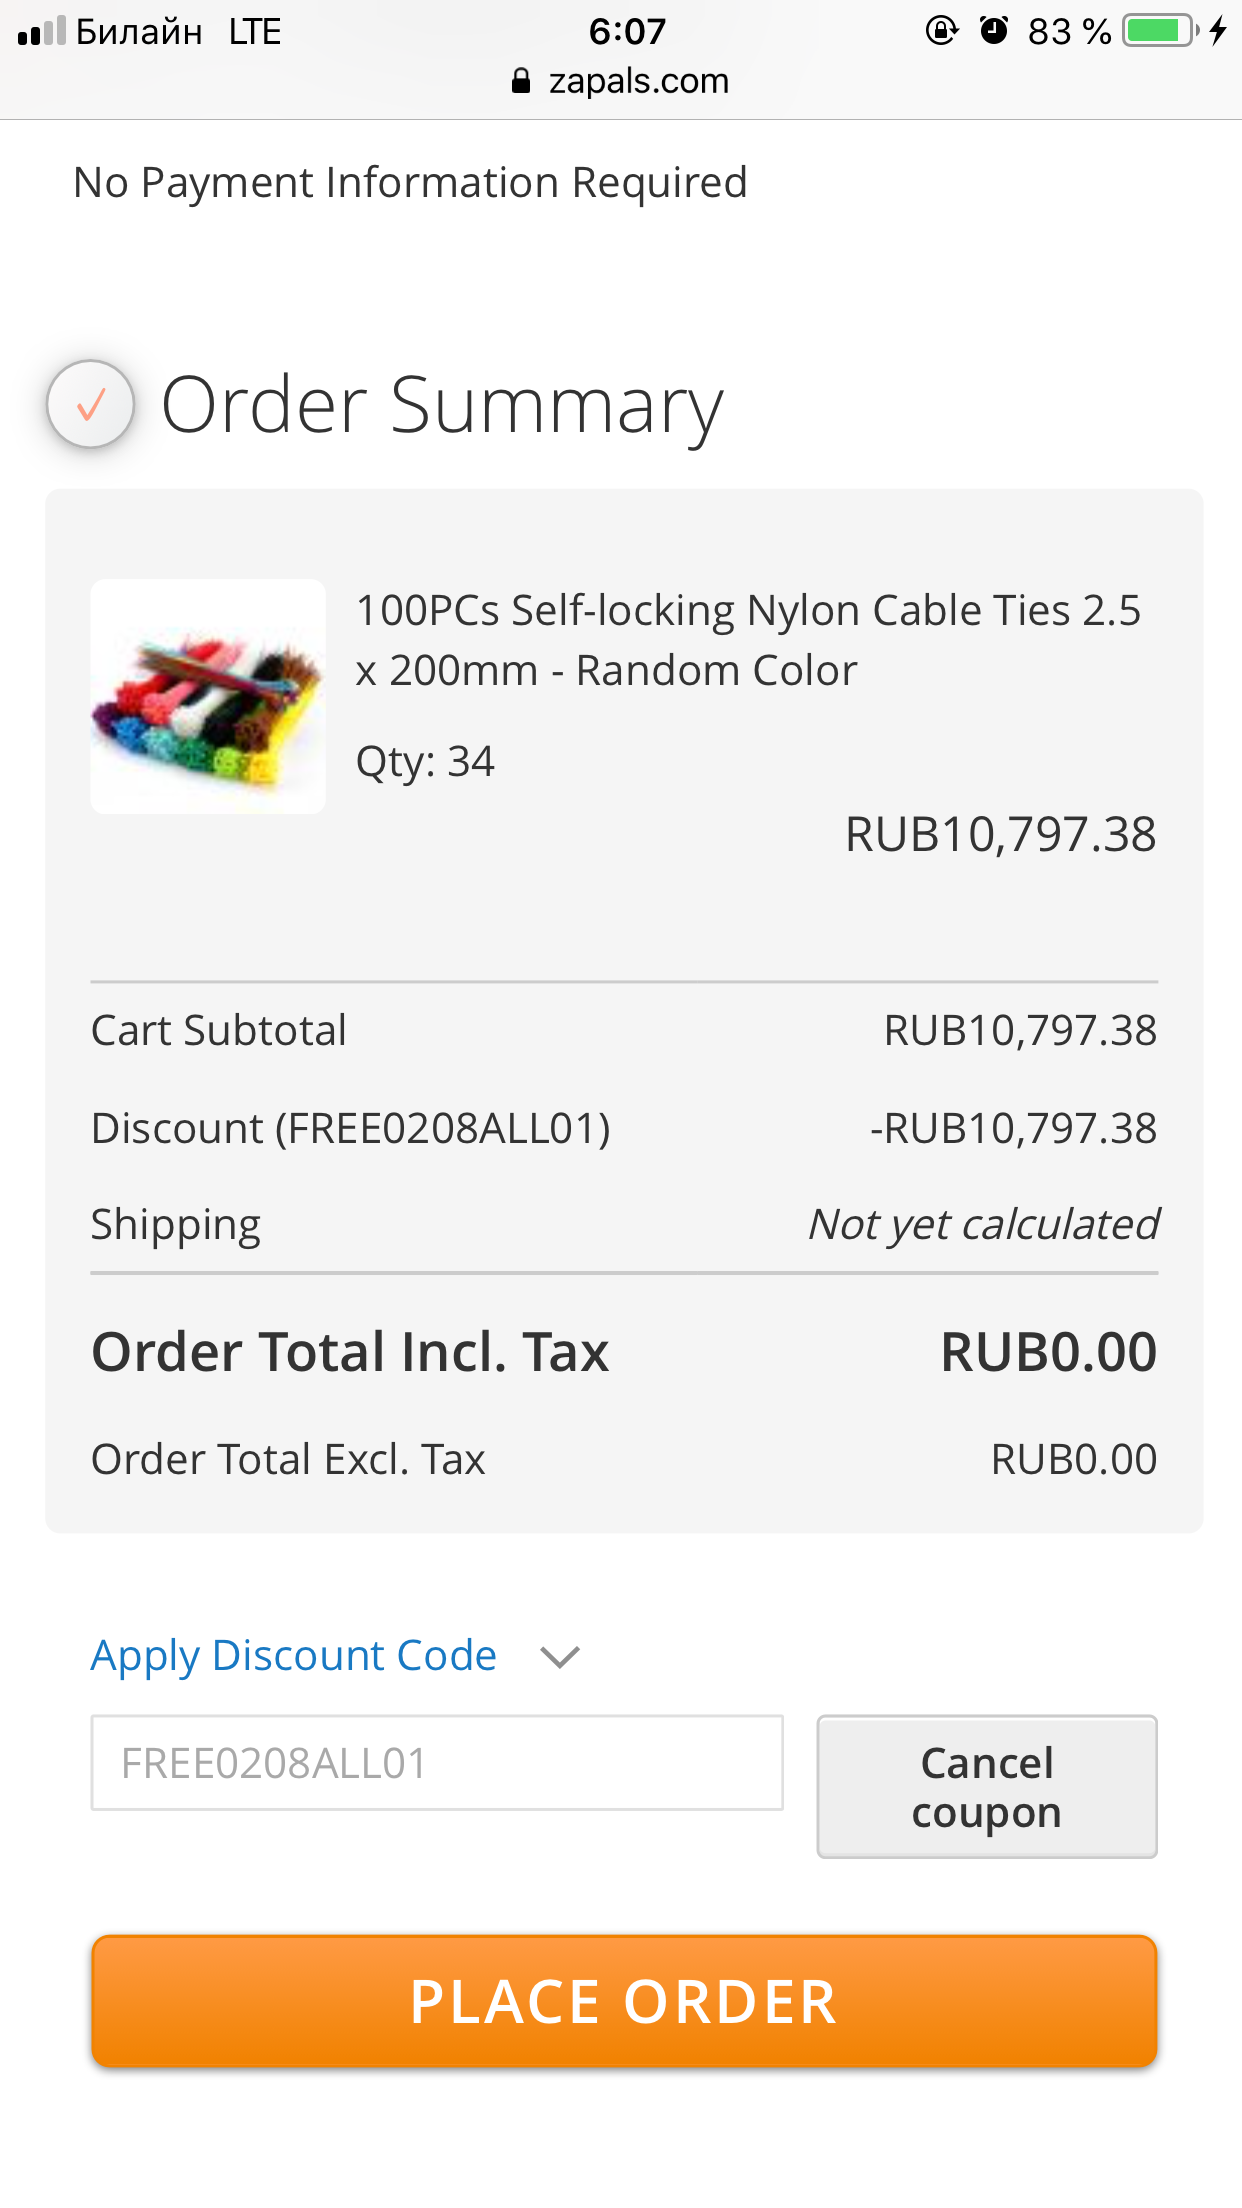
Task: Tap the cellular signal strength bars
Action: (x=41, y=32)
